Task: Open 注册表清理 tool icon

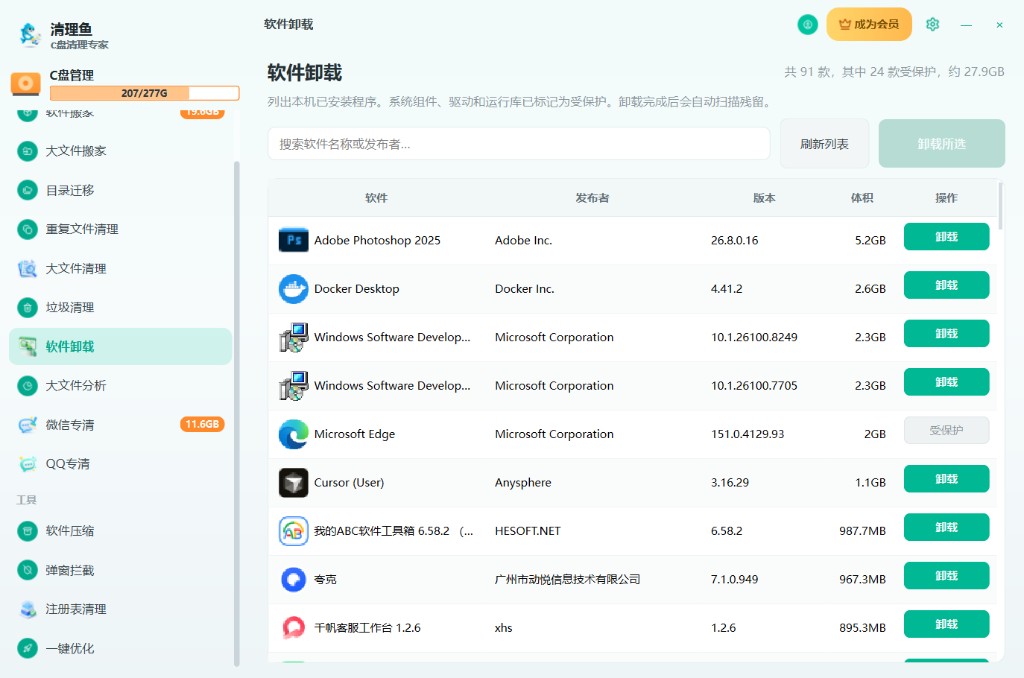Action: [27, 609]
